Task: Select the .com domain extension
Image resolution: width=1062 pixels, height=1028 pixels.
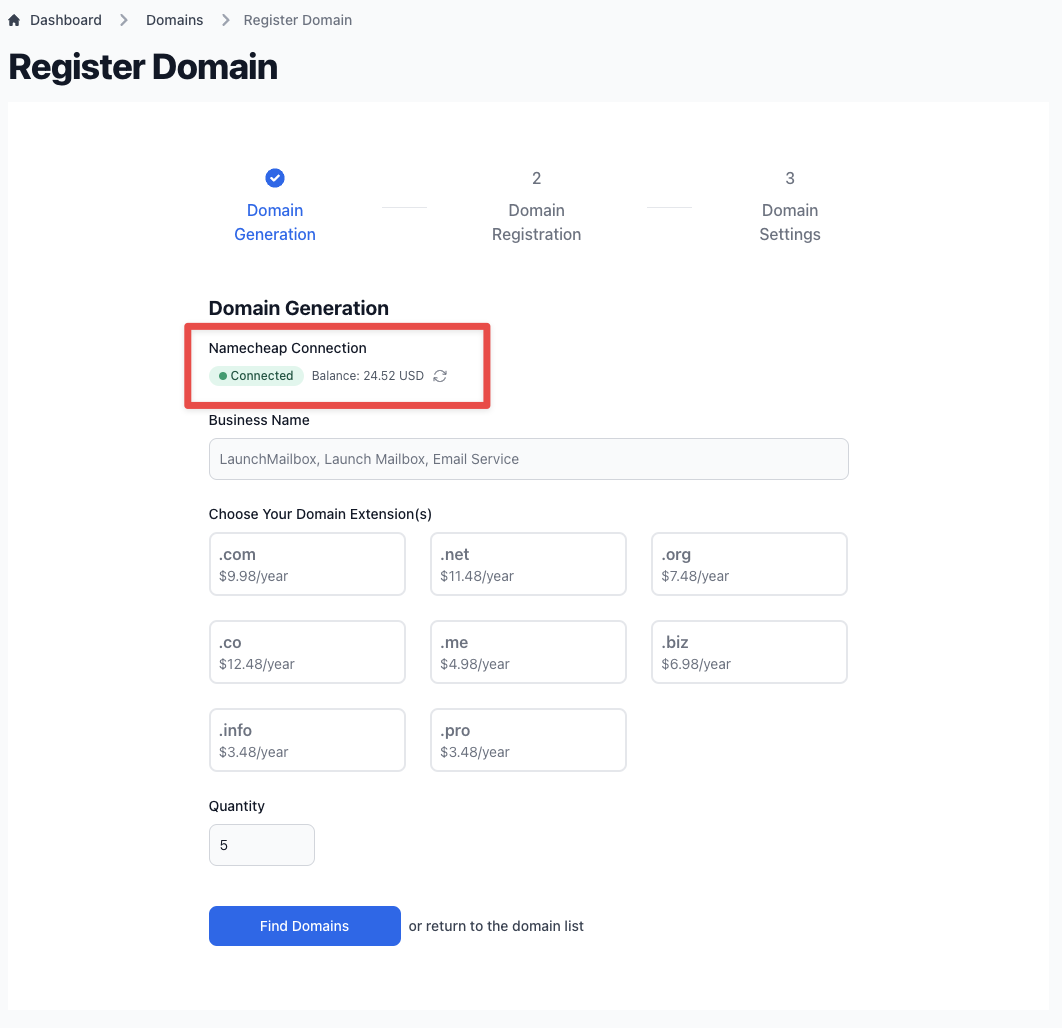Action: [307, 564]
